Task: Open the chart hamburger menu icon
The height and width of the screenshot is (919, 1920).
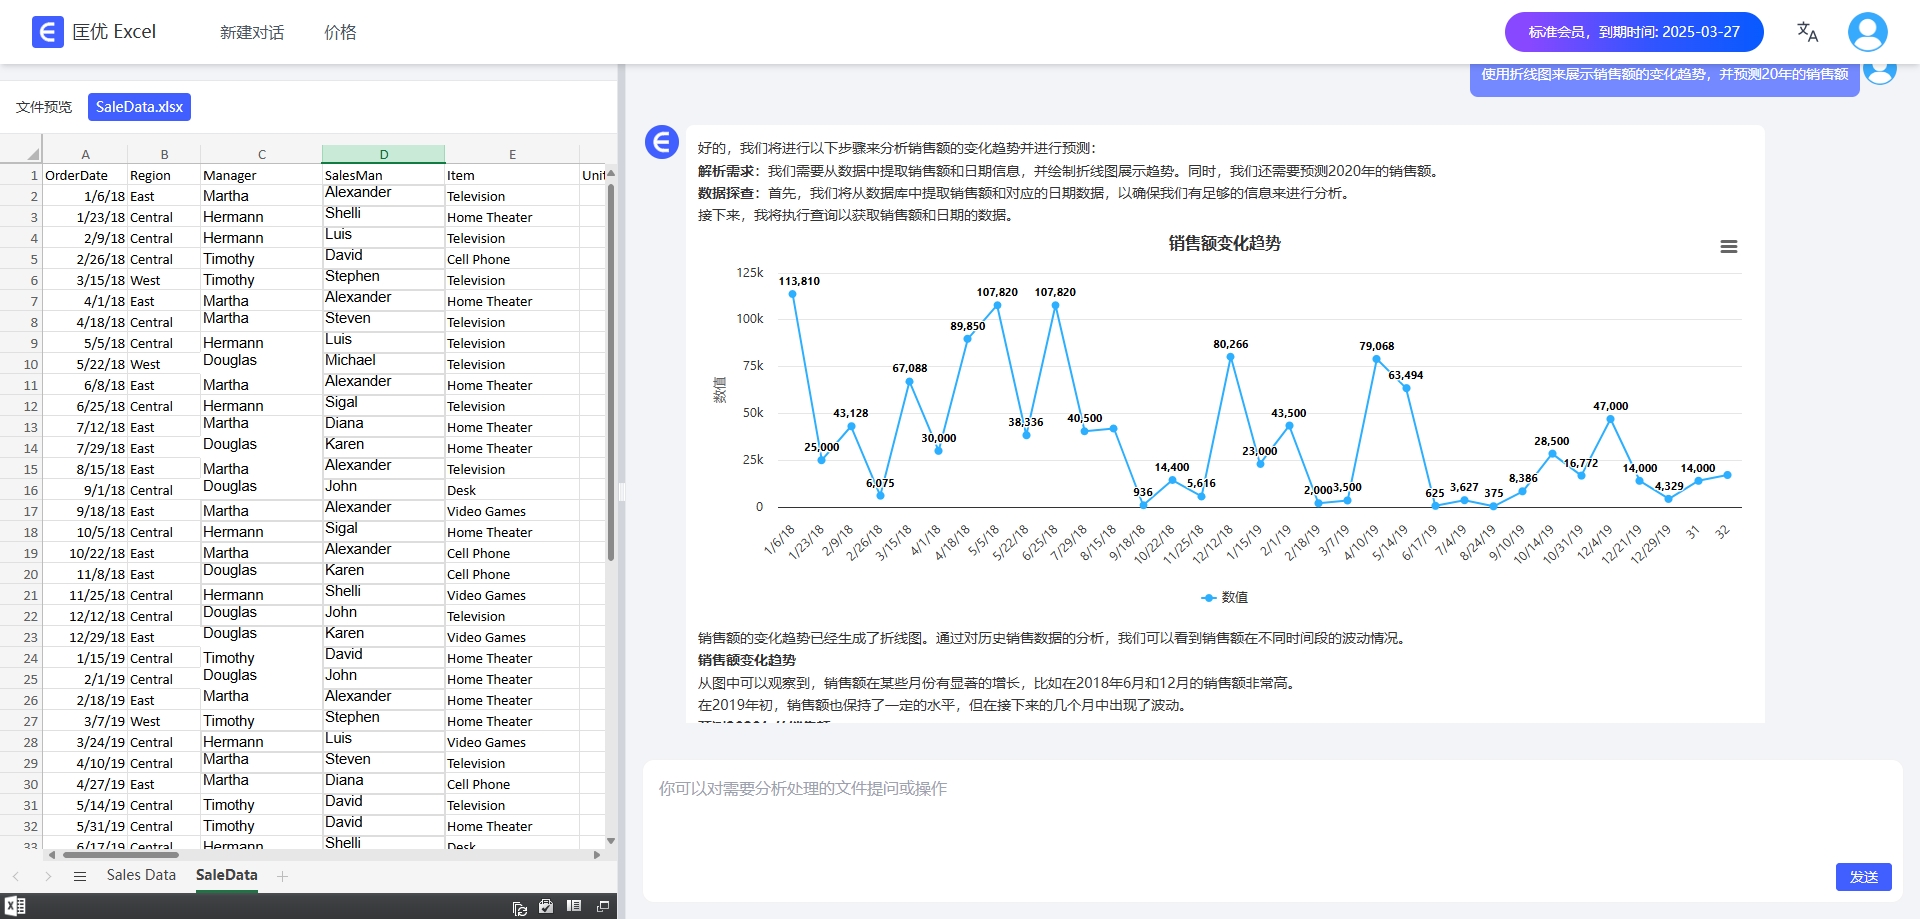Action: pyautogui.click(x=1728, y=247)
